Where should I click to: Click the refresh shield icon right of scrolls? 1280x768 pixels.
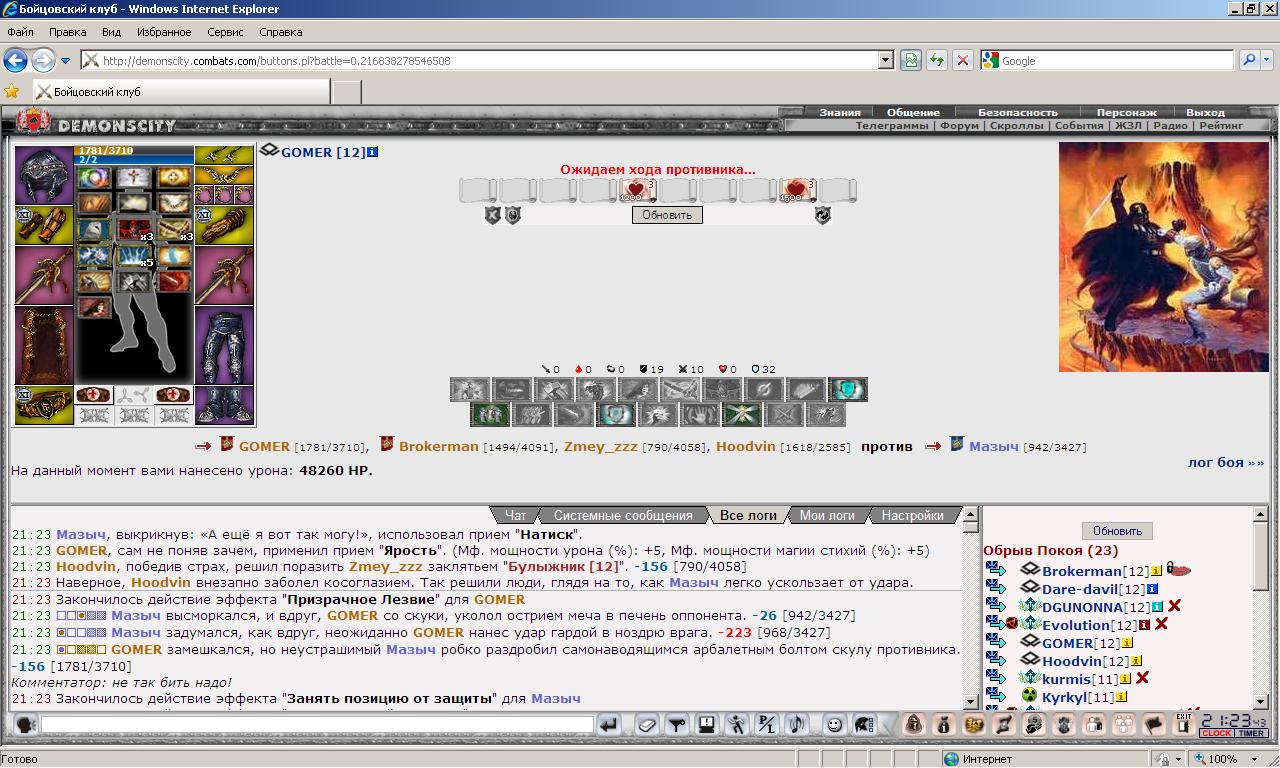click(x=823, y=214)
